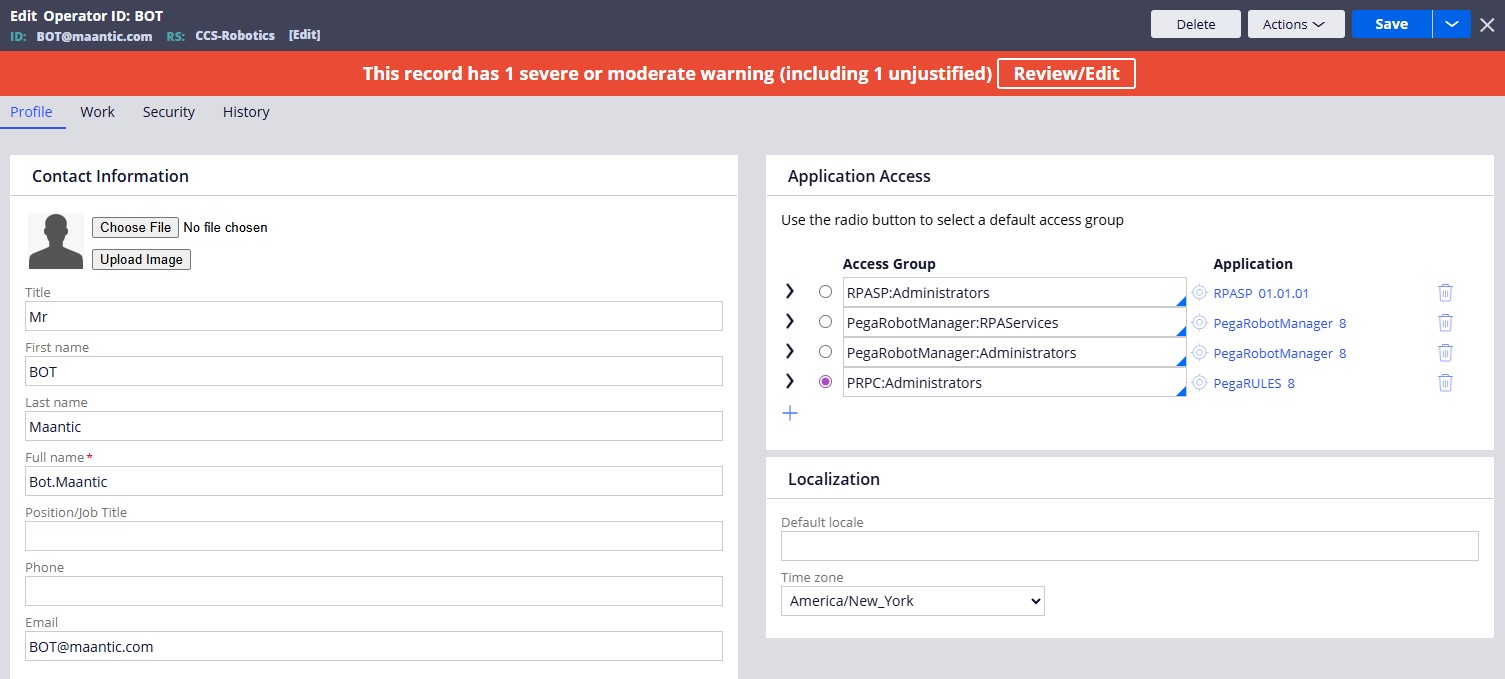Click the Position/Job Title input field

click(x=373, y=536)
